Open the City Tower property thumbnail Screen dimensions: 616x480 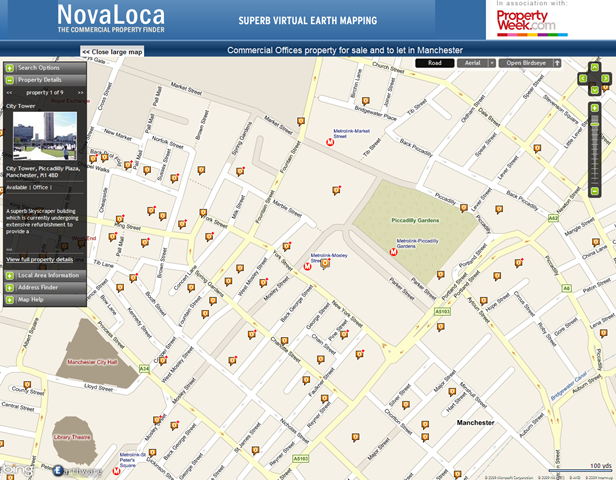click(x=45, y=136)
